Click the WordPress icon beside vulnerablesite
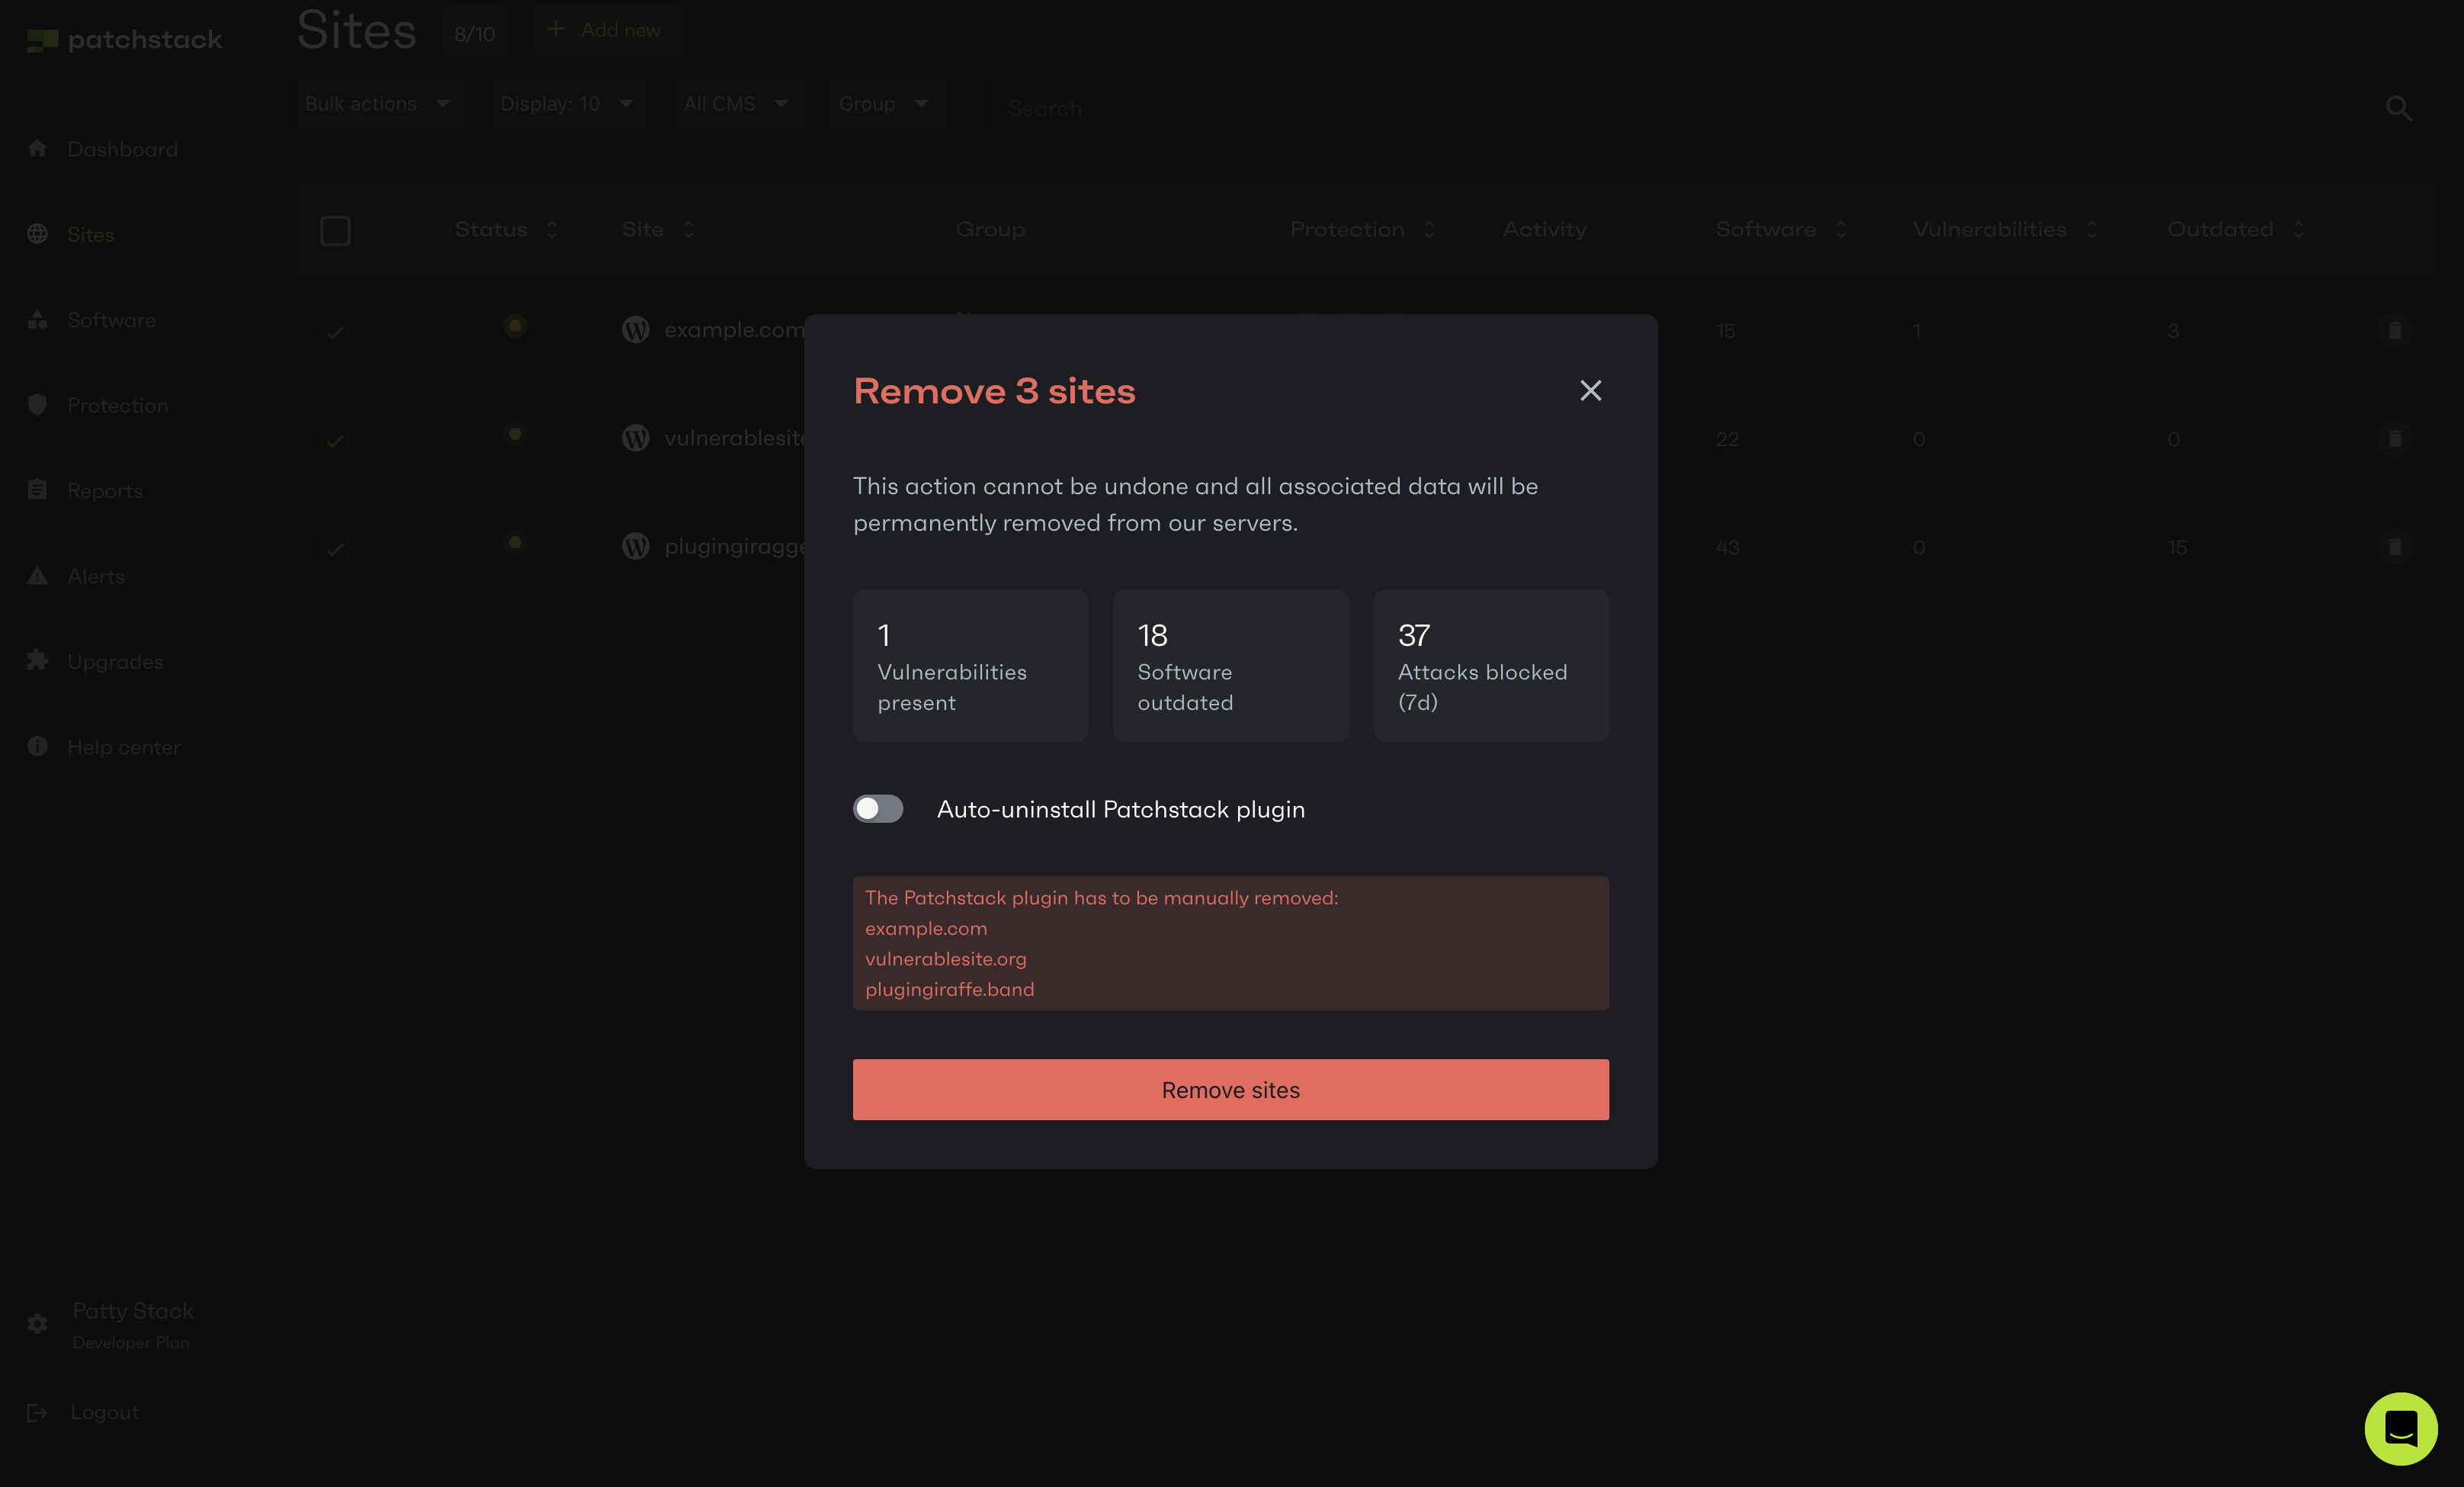 pyautogui.click(x=636, y=438)
